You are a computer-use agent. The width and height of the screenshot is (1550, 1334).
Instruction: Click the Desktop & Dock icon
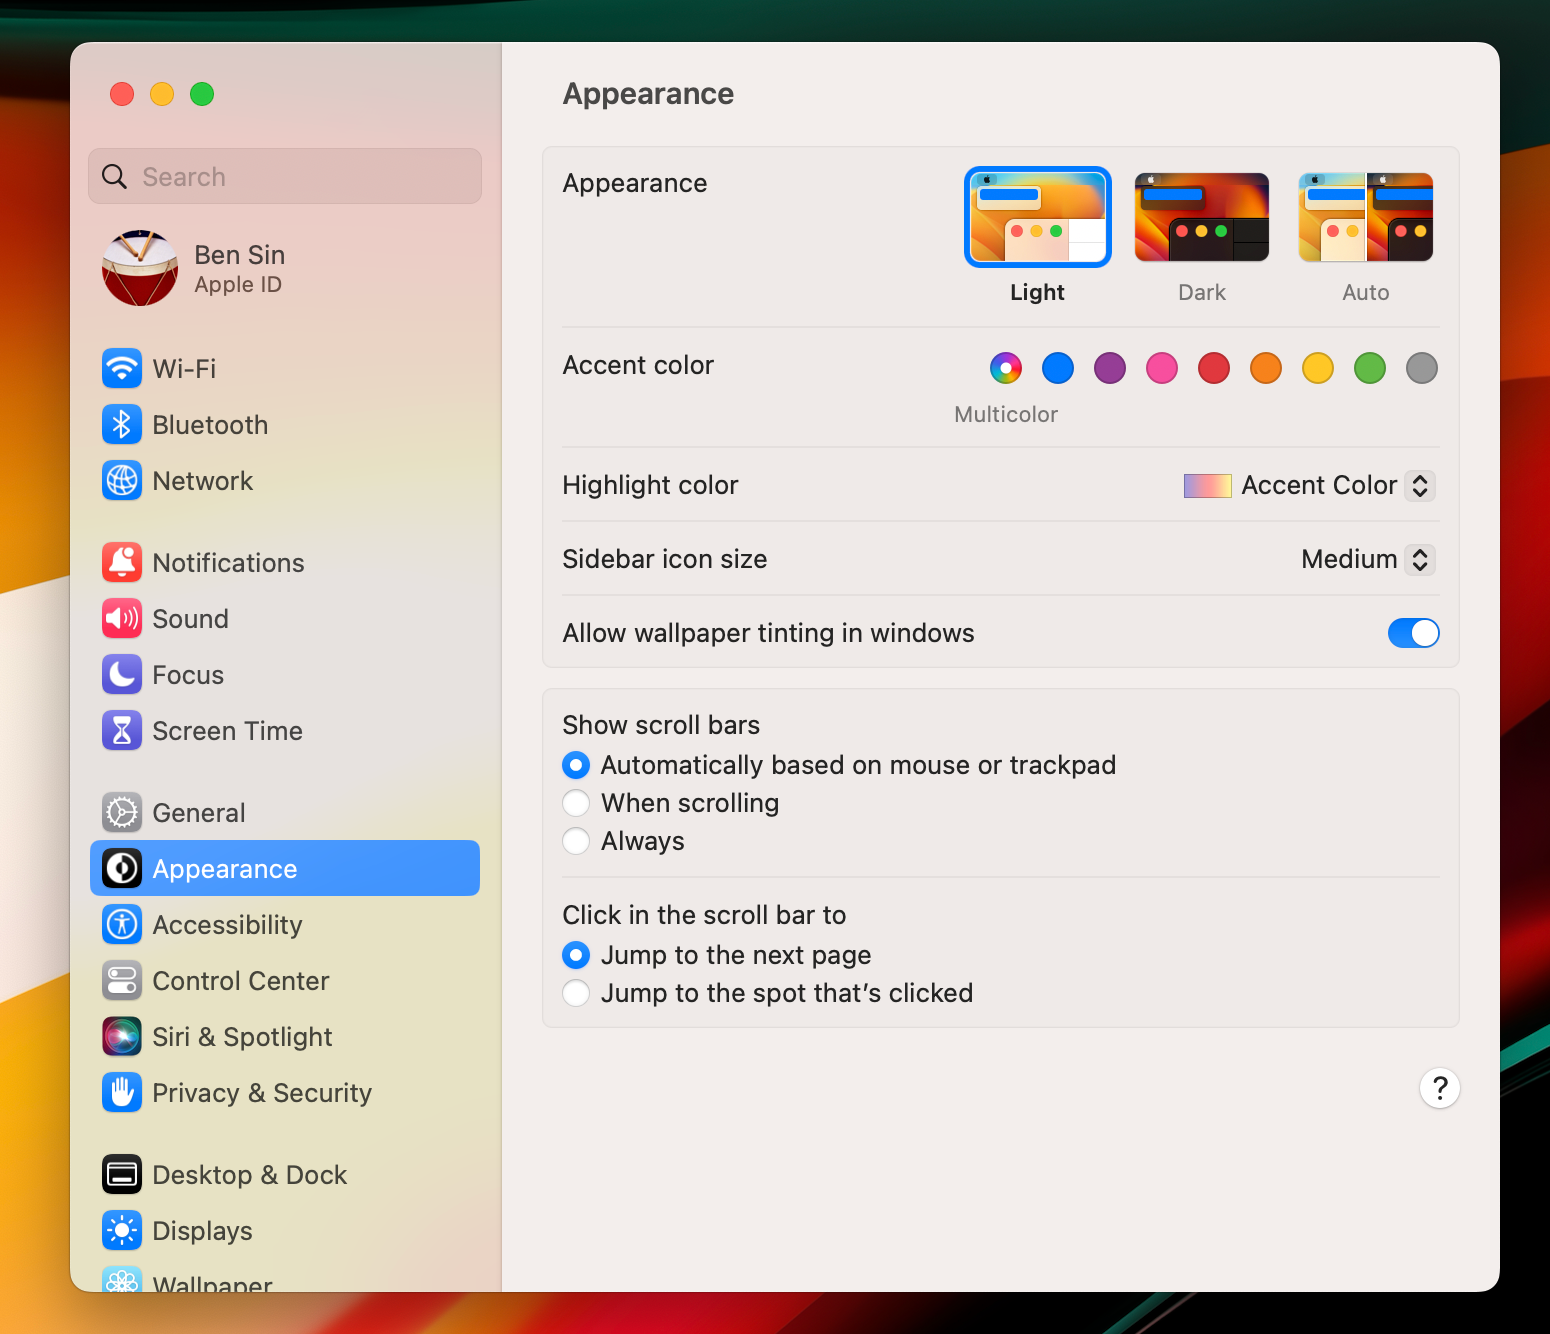pos(122,1174)
